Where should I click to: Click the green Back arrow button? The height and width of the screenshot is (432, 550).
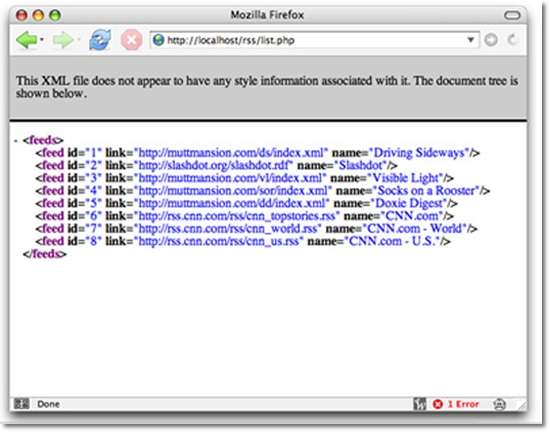(26, 40)
